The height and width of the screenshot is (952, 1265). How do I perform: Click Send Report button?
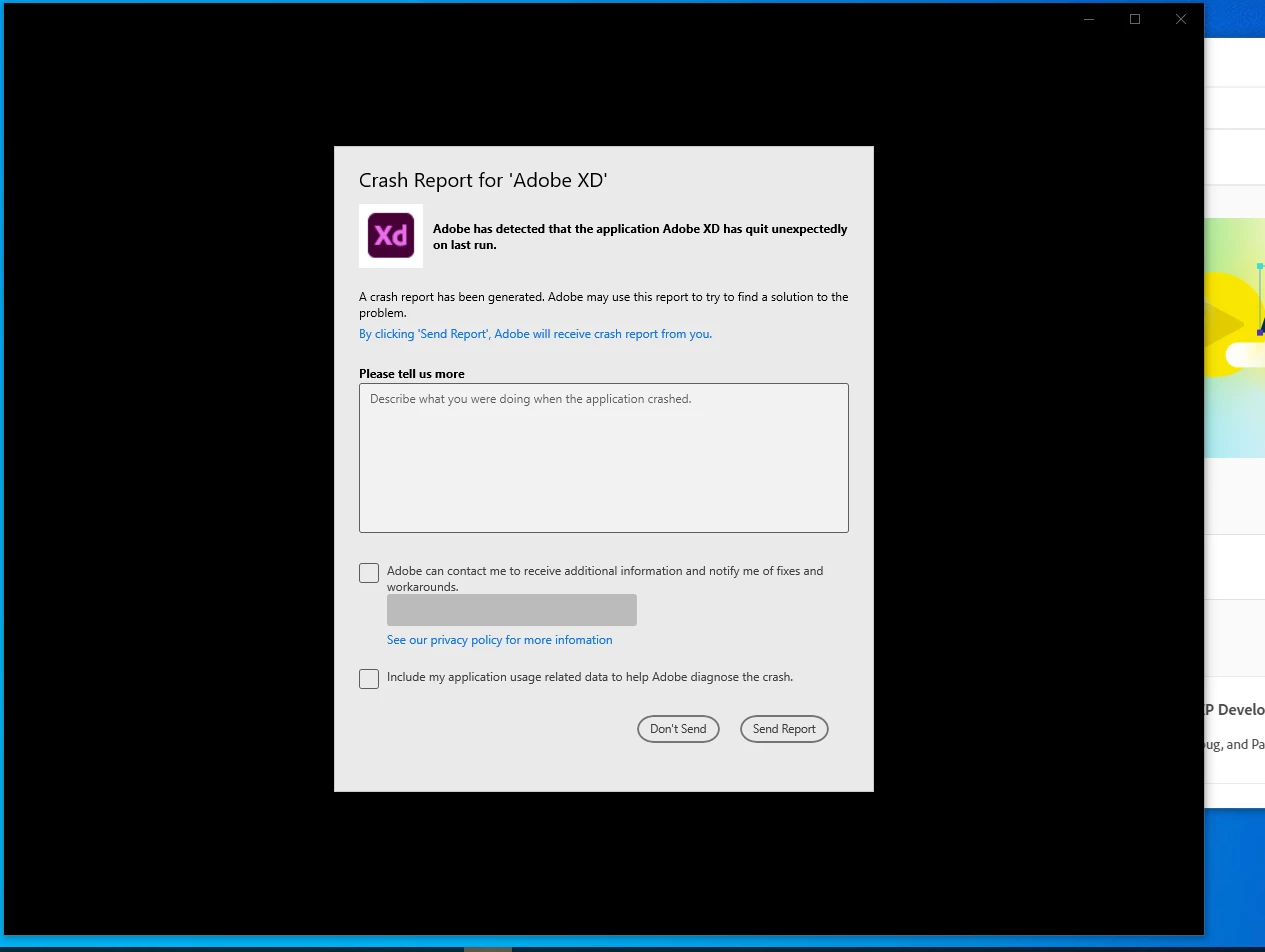784,729
